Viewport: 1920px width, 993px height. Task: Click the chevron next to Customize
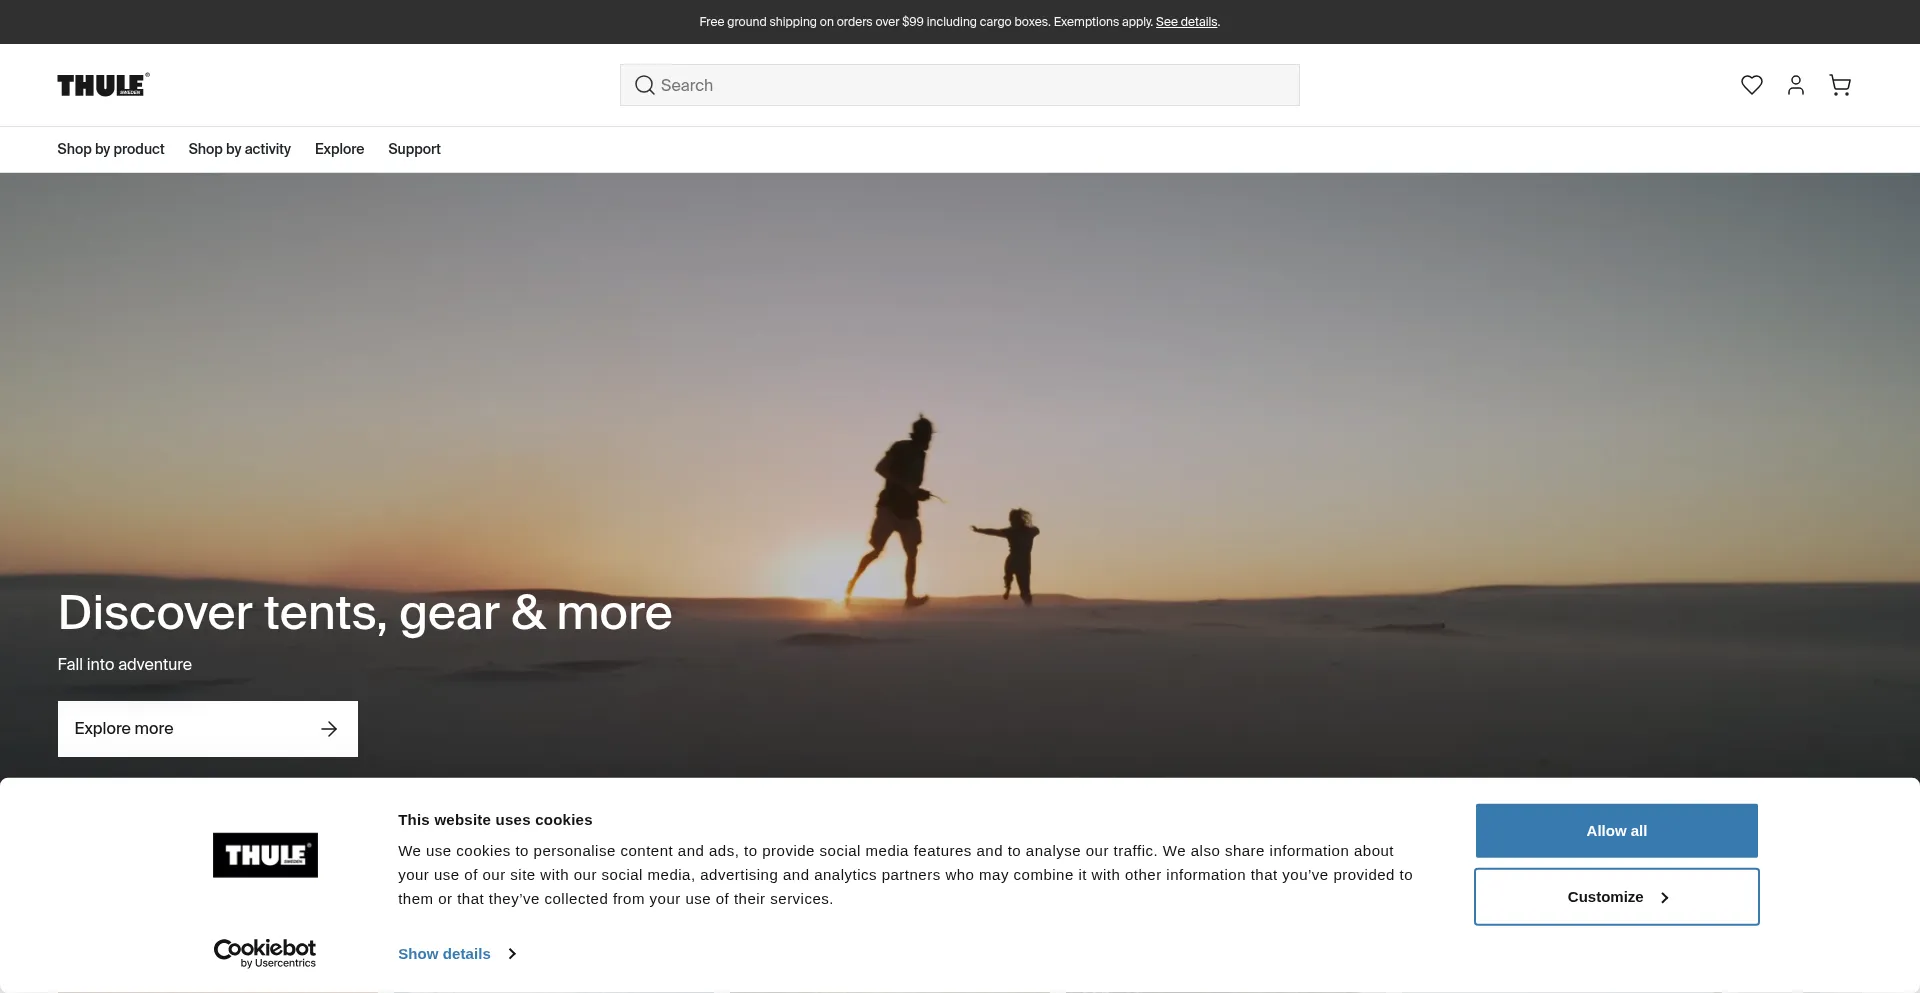click(1665, 898)
